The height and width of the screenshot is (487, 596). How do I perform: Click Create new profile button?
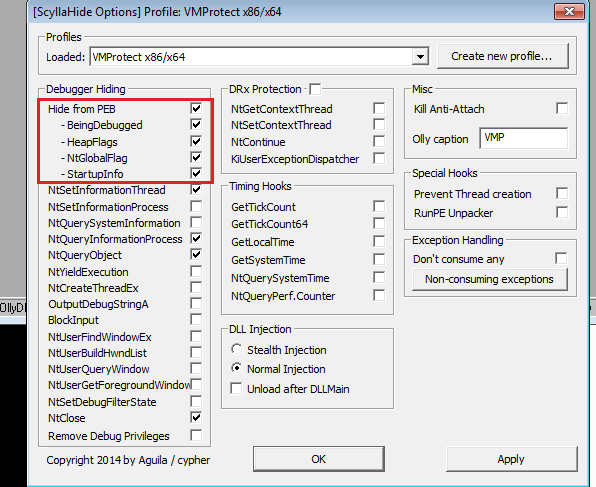coord(502,56)
